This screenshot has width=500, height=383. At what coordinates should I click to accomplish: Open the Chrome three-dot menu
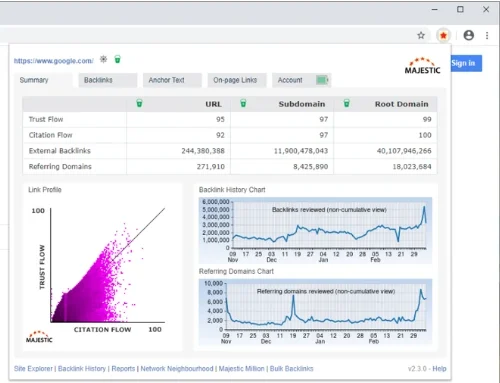click(x=487, y=35)
